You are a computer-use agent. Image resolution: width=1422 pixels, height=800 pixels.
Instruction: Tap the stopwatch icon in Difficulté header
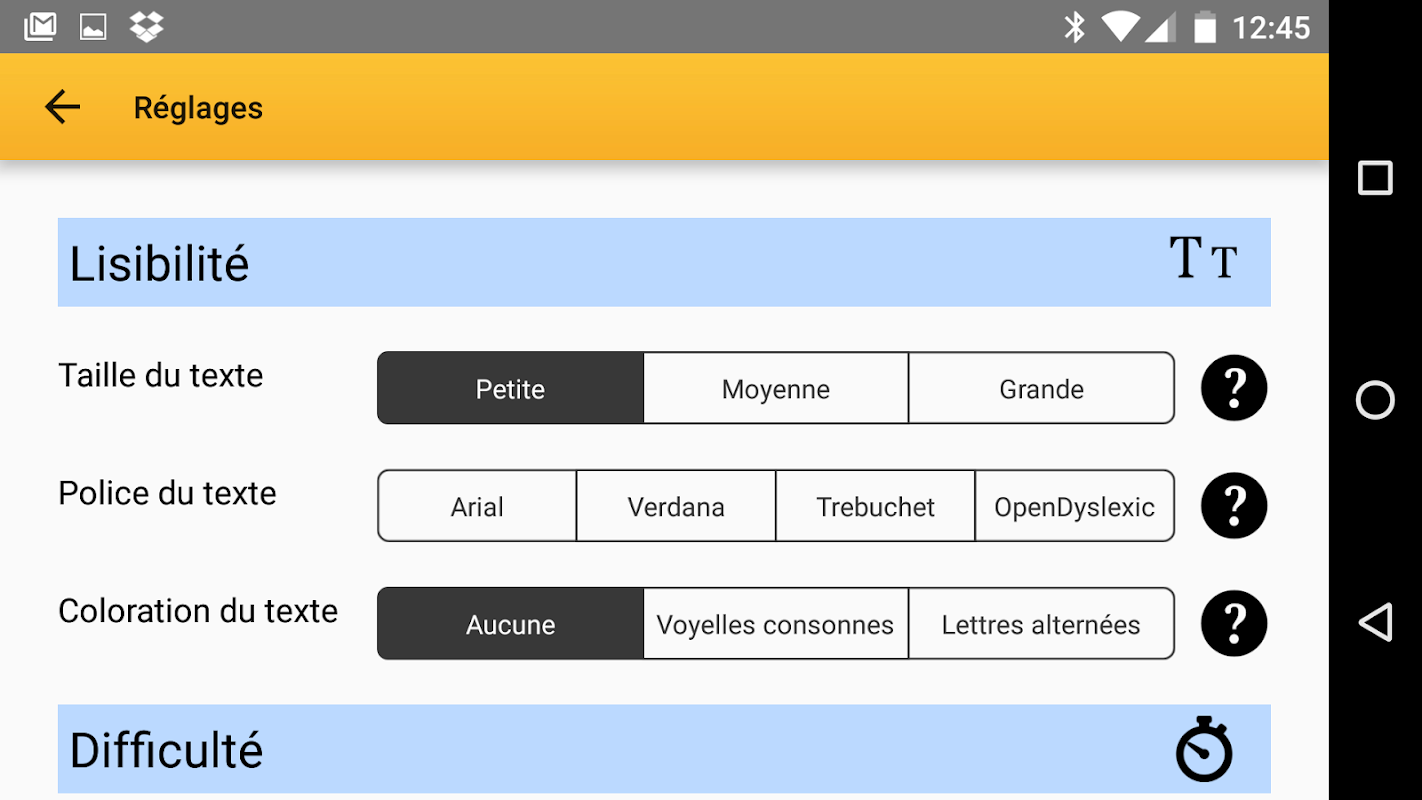1203,749
